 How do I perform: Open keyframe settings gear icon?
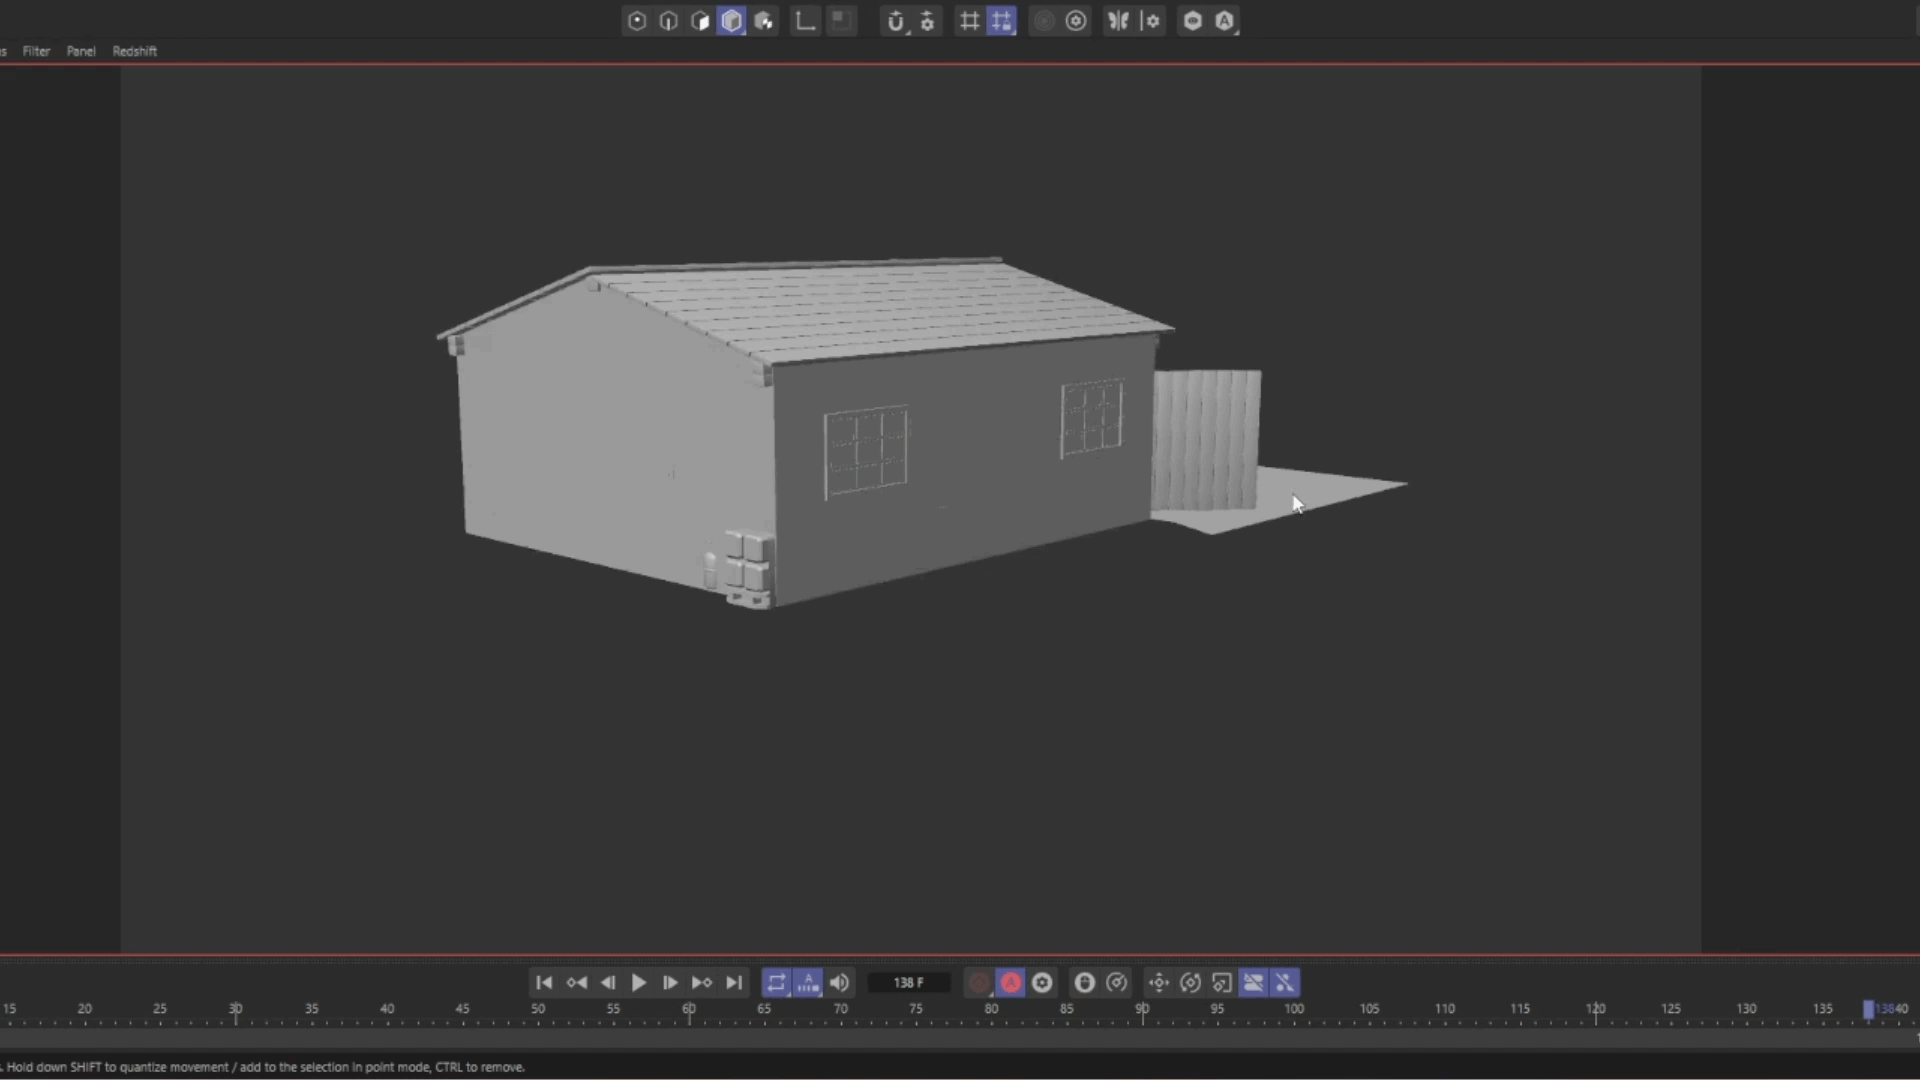pos(1042,983)
